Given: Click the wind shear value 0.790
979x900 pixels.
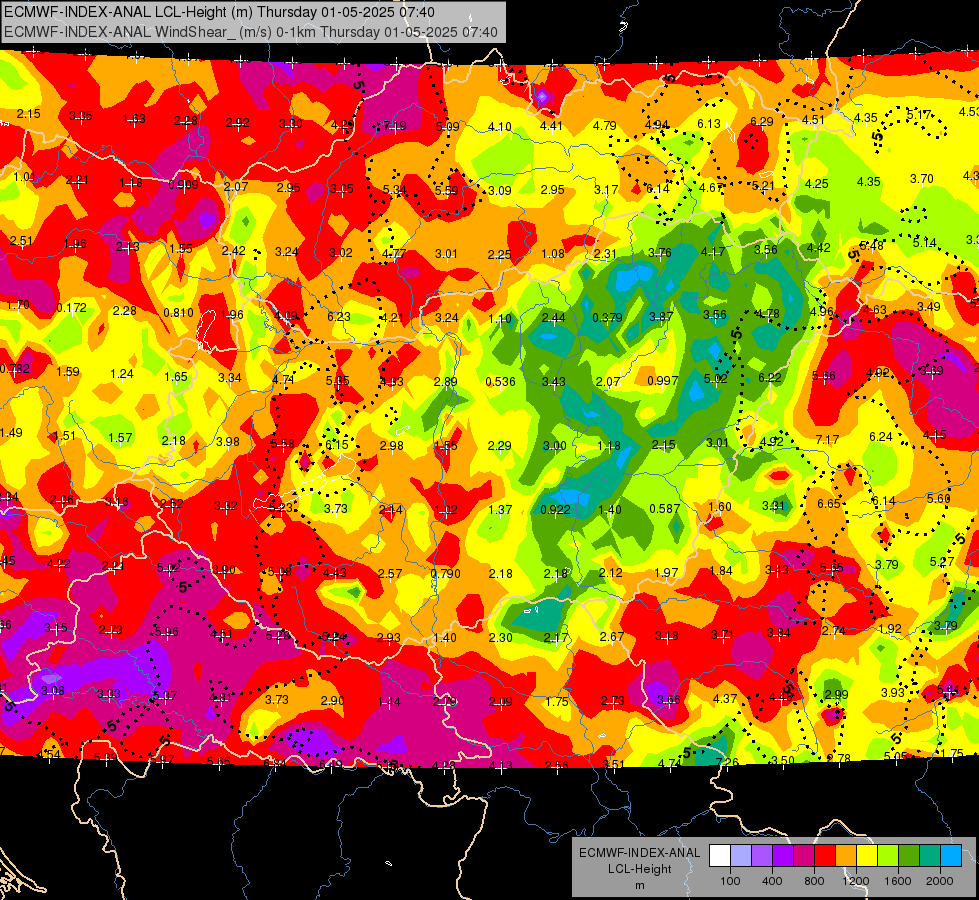Looking at the screenshot, I should coord(446,573).
